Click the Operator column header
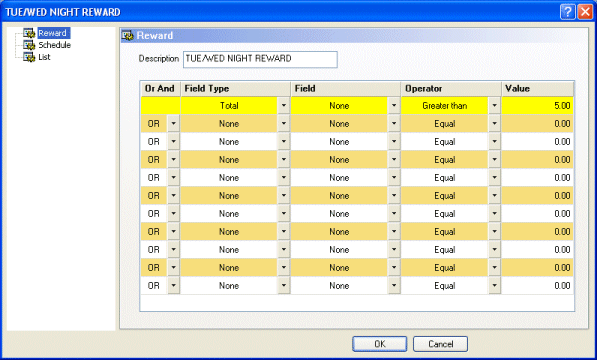This screenshot has width=597, height=360. (x=451, y=89)
